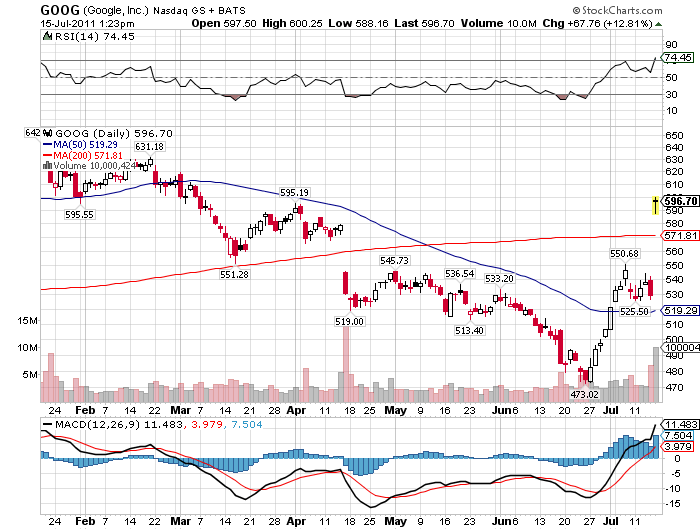This screenshot has height=530, width=700.
Task: Click the blue 7.504 MACD axis tag
Action: [678, 435]
